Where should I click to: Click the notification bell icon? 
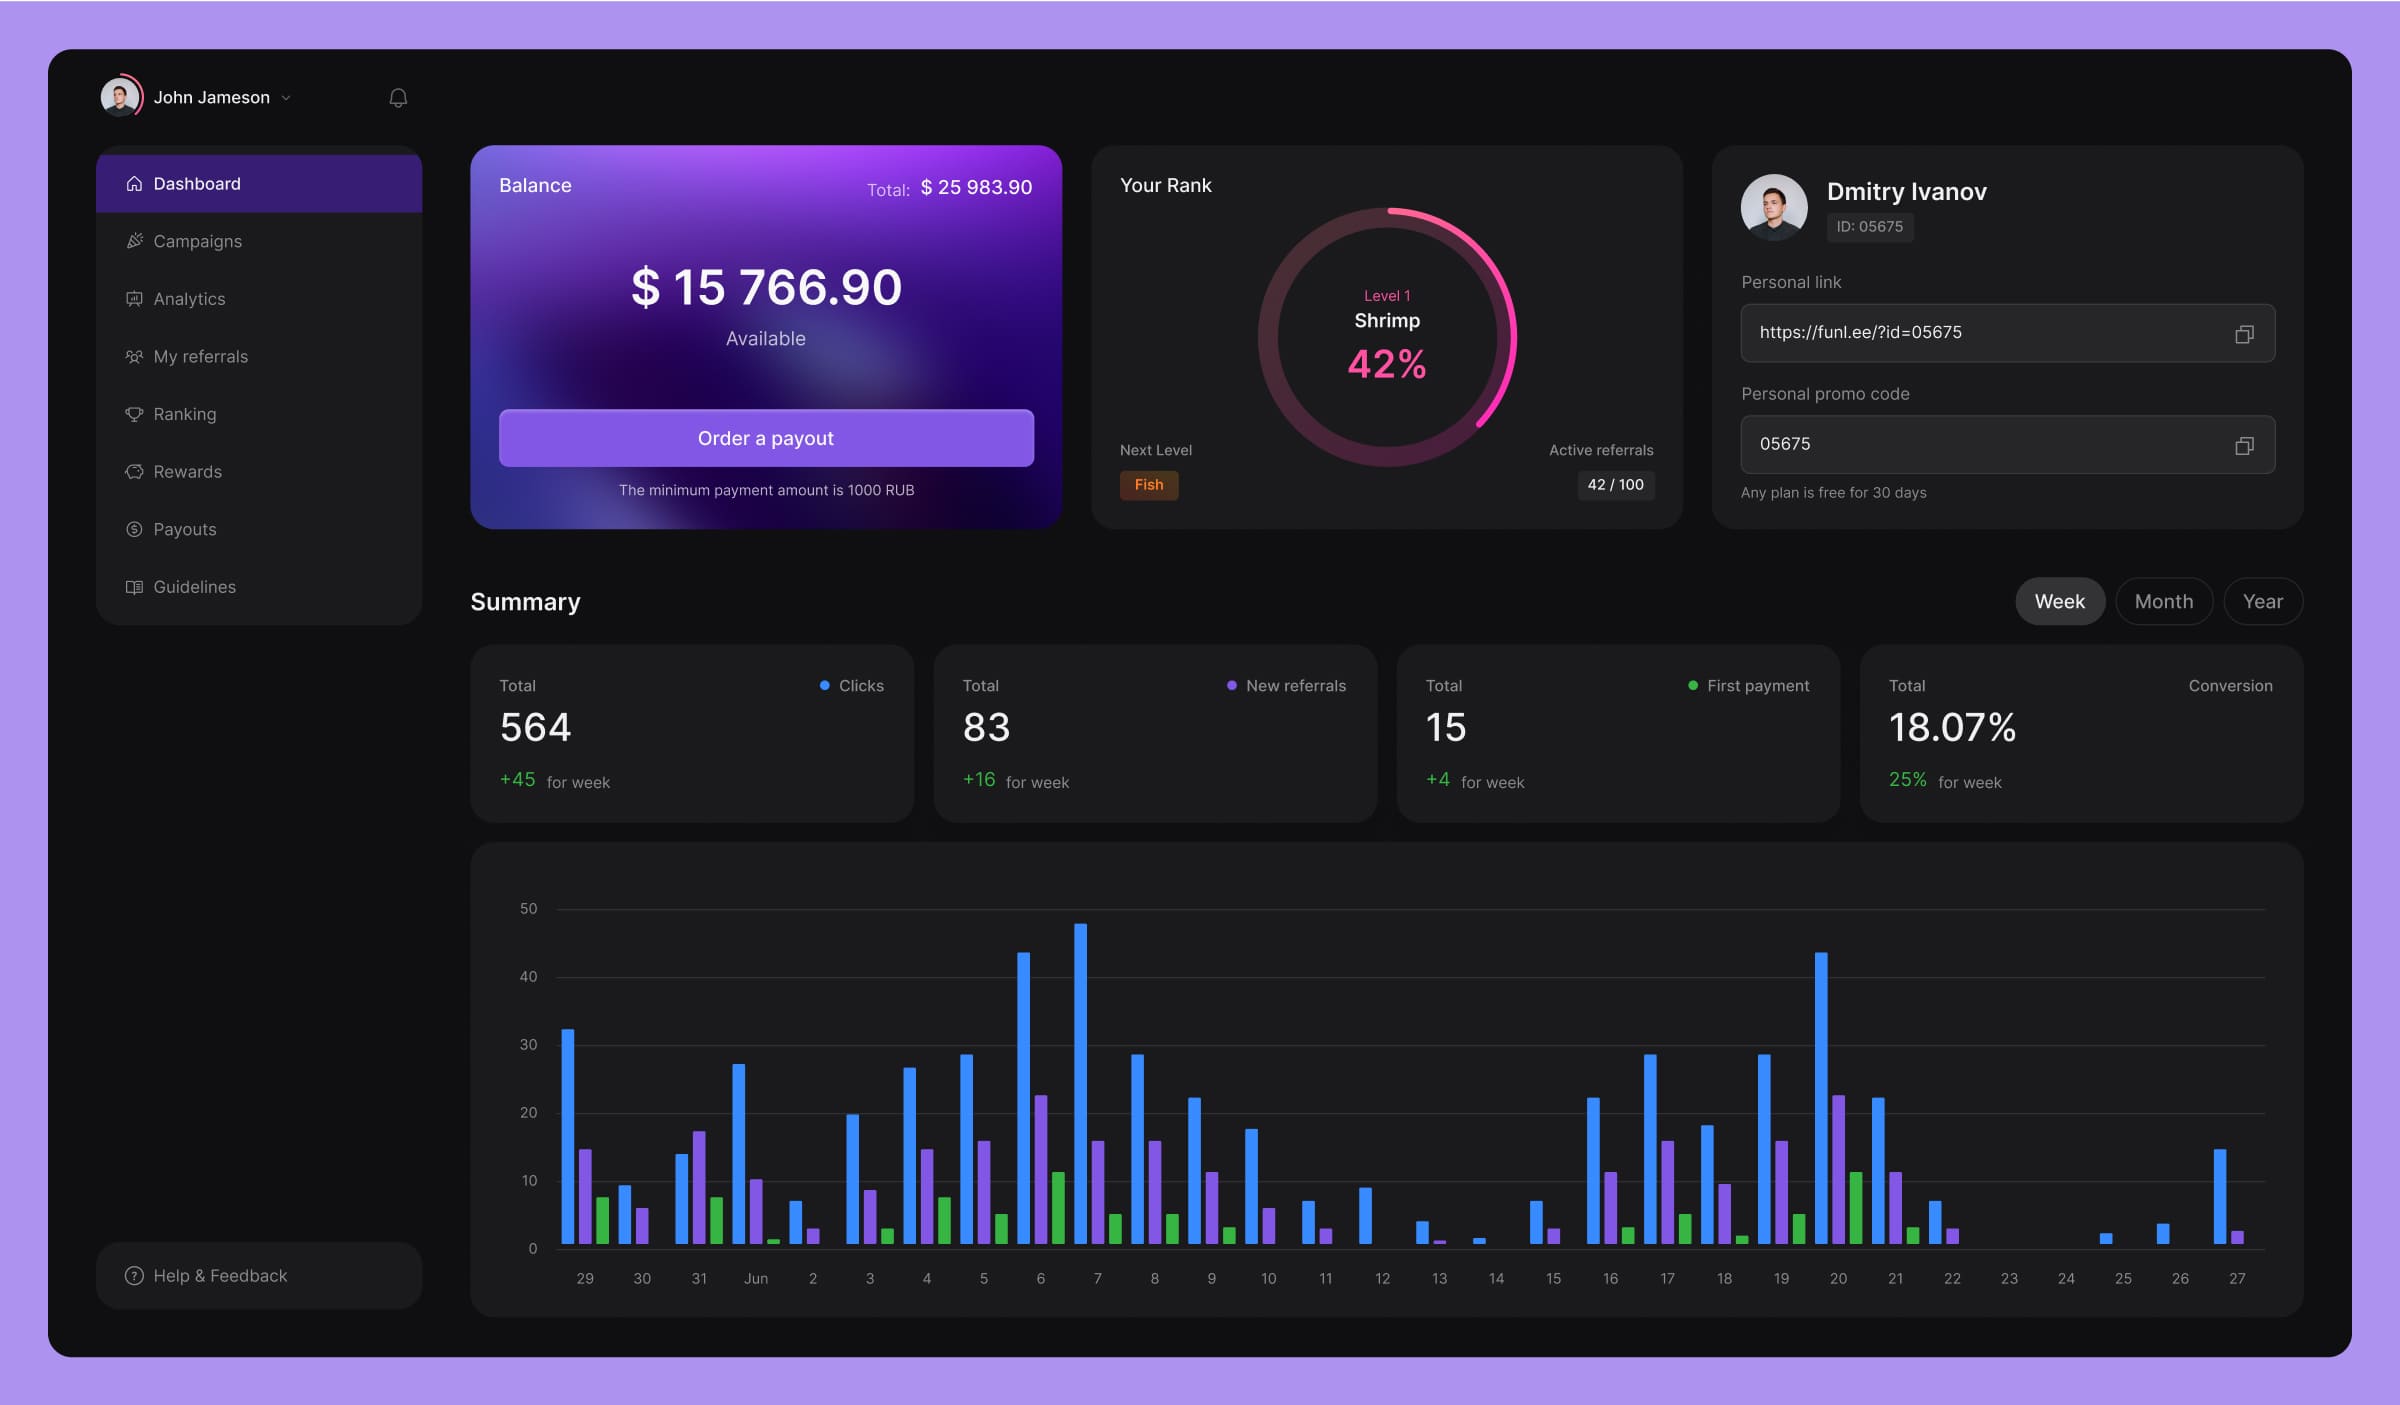pos(398,98)
